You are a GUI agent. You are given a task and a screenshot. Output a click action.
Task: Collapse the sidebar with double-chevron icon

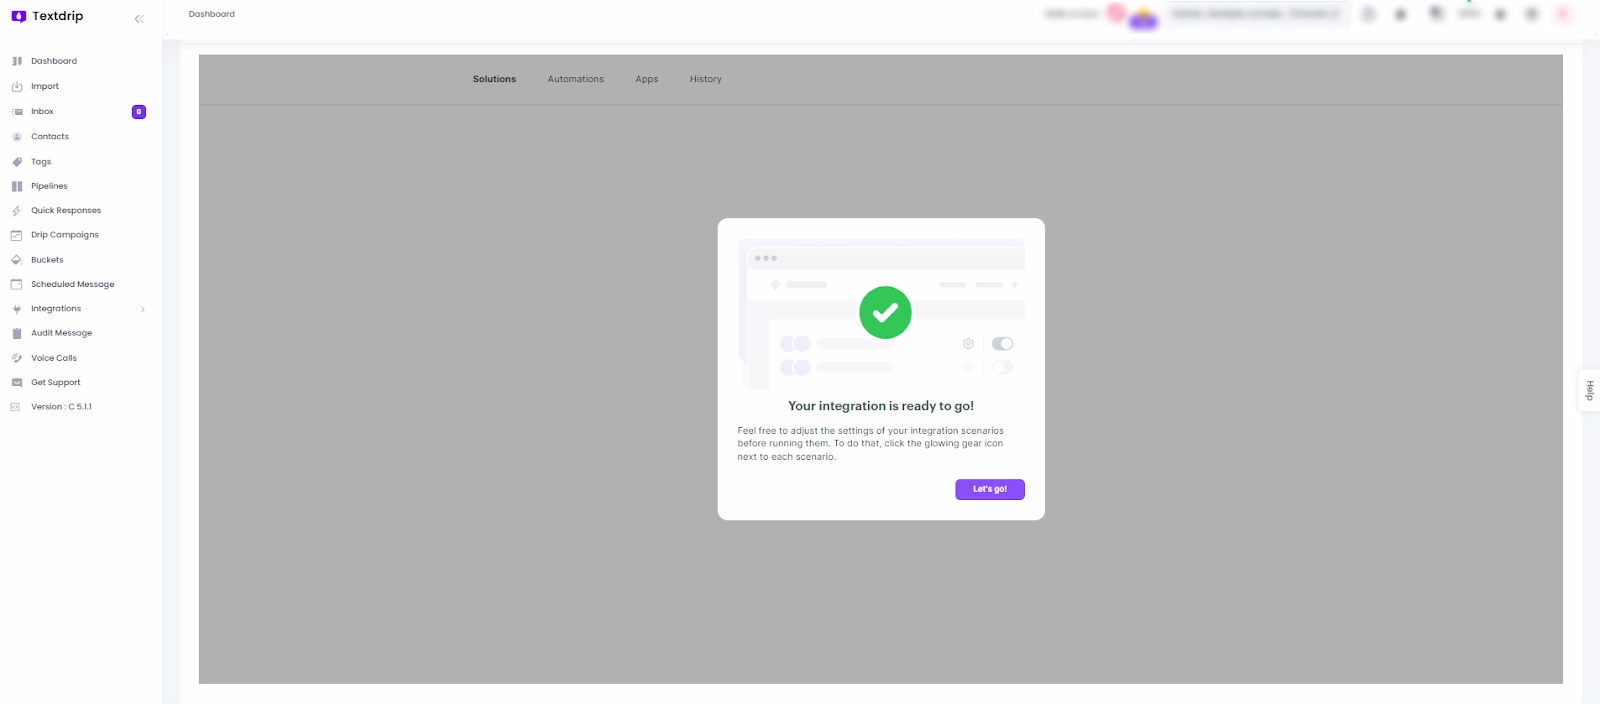pyautogui.click(x=139, y=18)
